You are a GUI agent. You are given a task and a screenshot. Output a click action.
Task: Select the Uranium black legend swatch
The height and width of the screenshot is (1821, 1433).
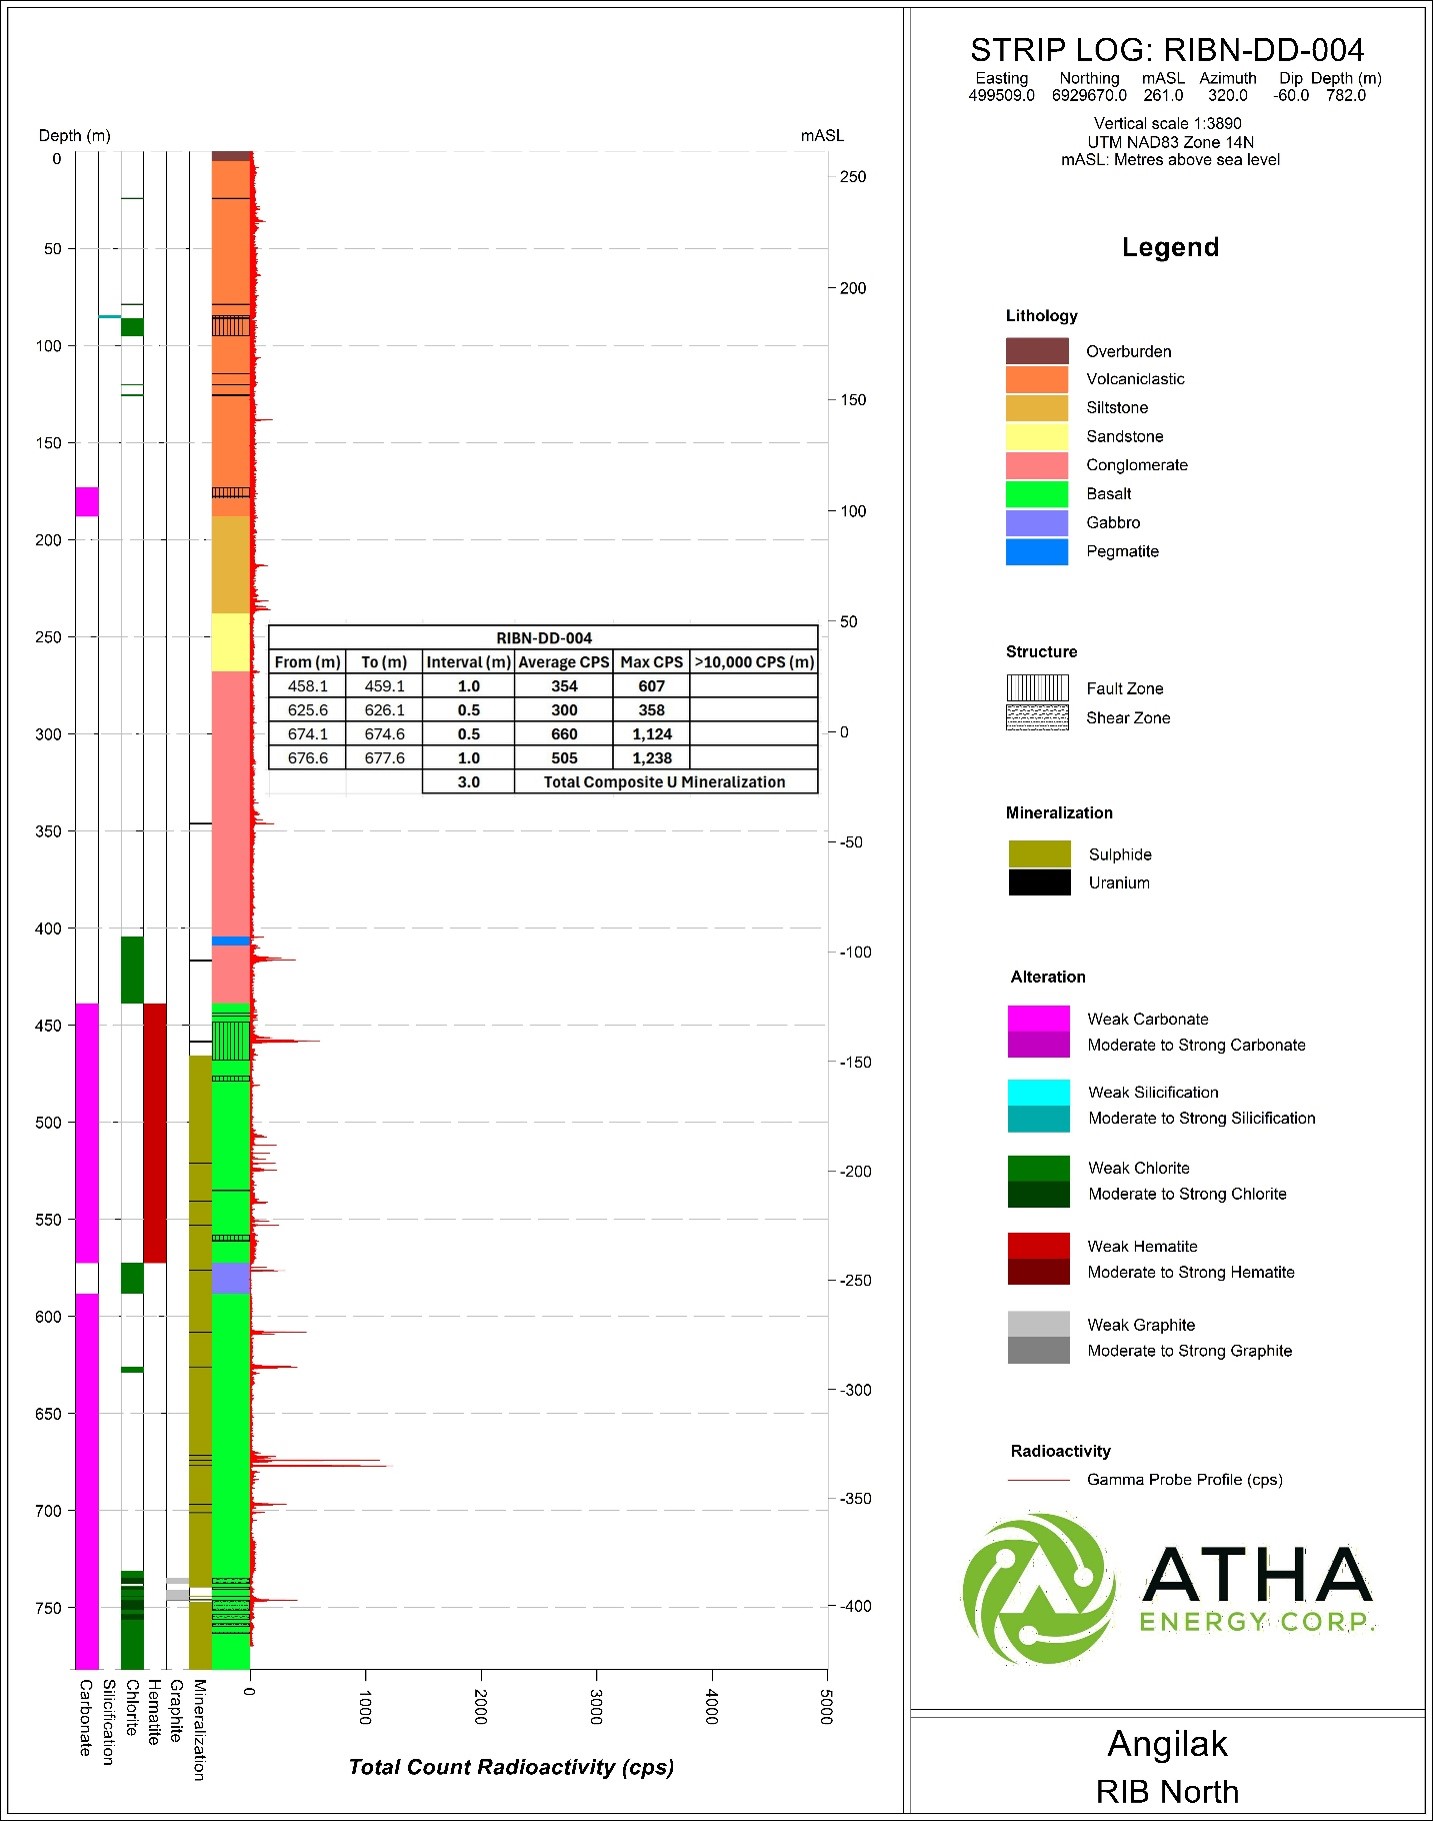(1039, 882)
